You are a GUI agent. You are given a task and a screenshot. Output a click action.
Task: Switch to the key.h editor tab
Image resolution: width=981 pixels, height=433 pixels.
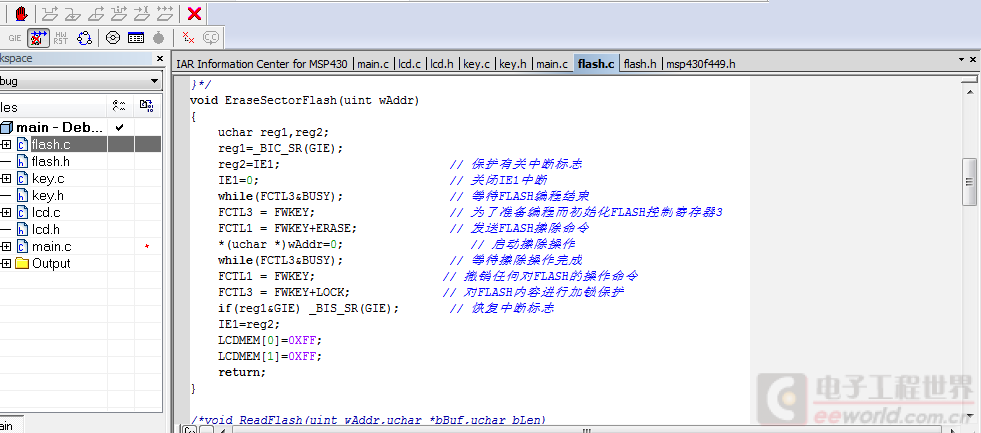point(512,64)
